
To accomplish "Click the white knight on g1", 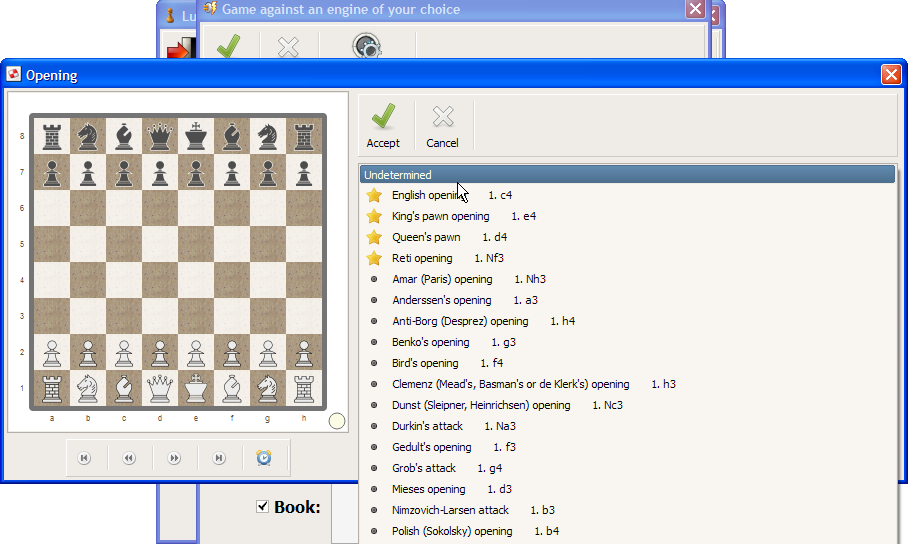I will pos(268,388).
